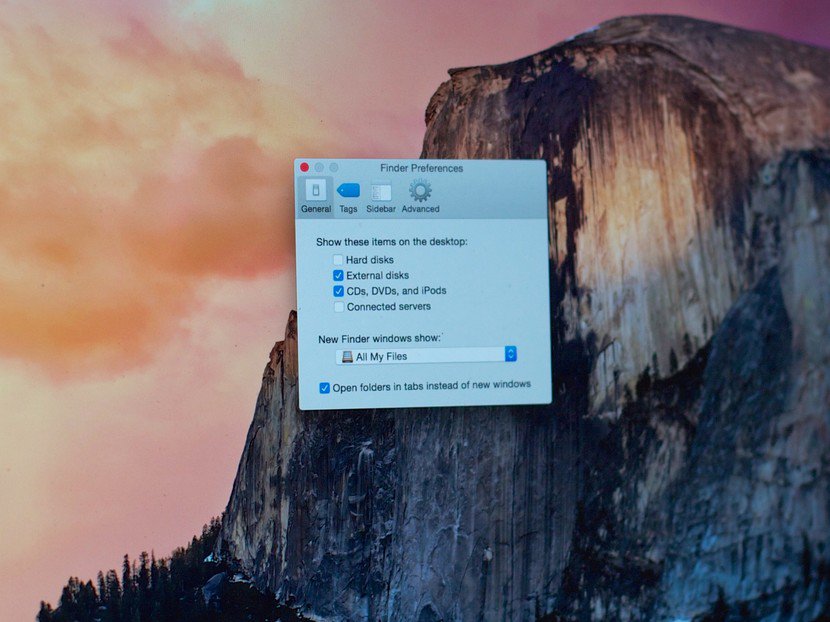Viewport: 830px width, 622px height.
Task: Click the 'Advanced' tab label
Action: coord(419,208)
